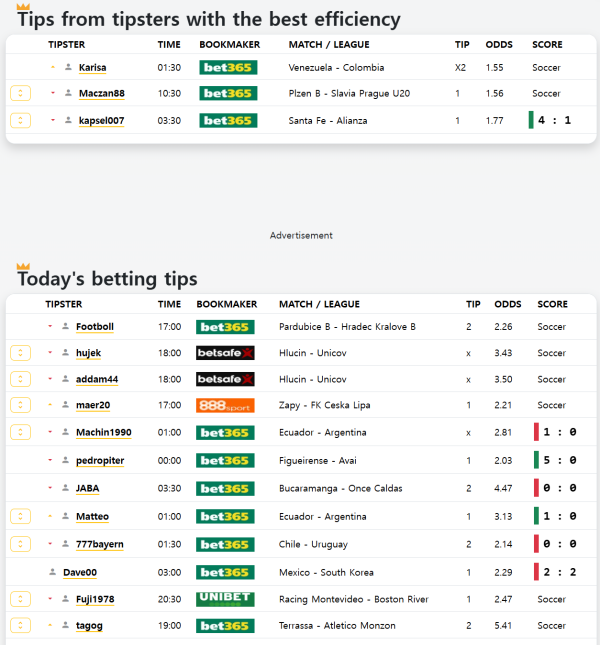Click the Unibet bookmaker logo
Viewport: 600px width, 645px height.
click(x=225, y=599)
